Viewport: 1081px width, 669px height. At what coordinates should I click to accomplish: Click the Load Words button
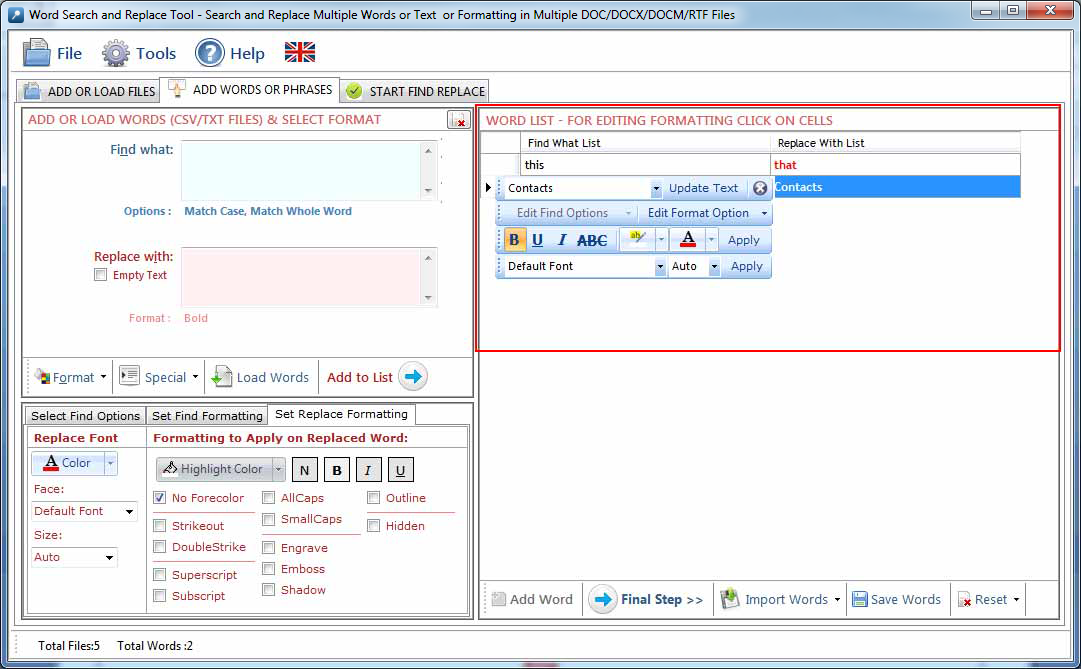coord(261,377)
